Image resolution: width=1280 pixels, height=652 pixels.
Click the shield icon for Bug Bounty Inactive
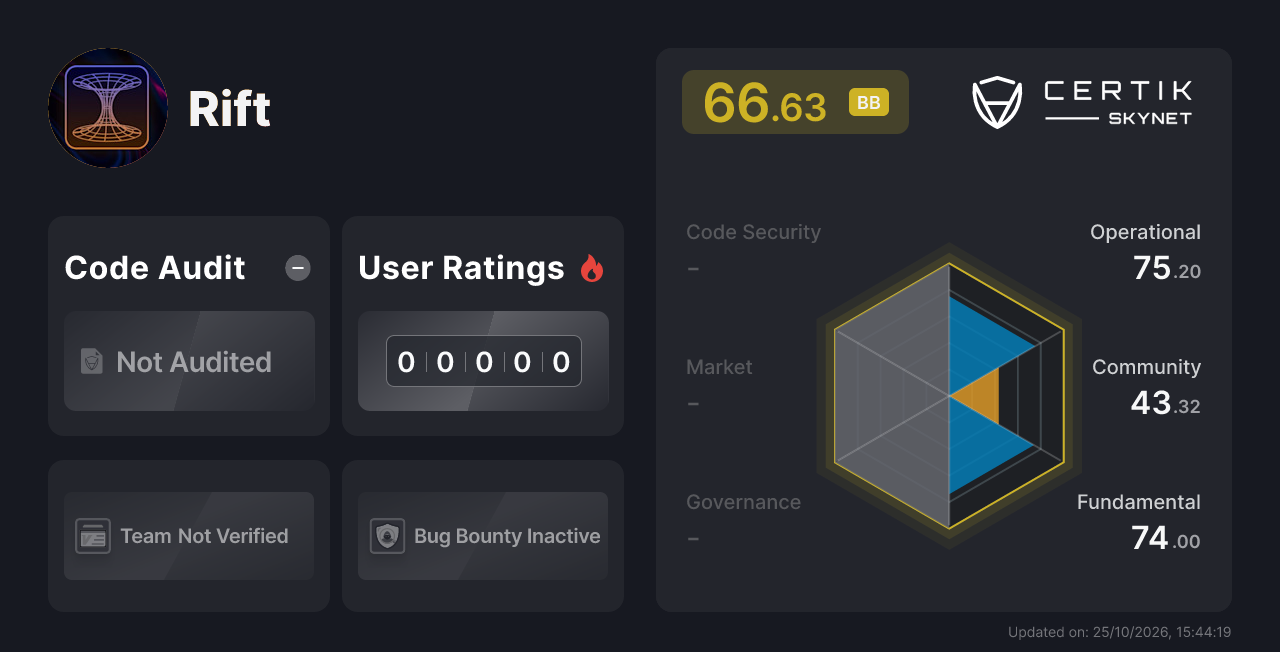point(387,536)
